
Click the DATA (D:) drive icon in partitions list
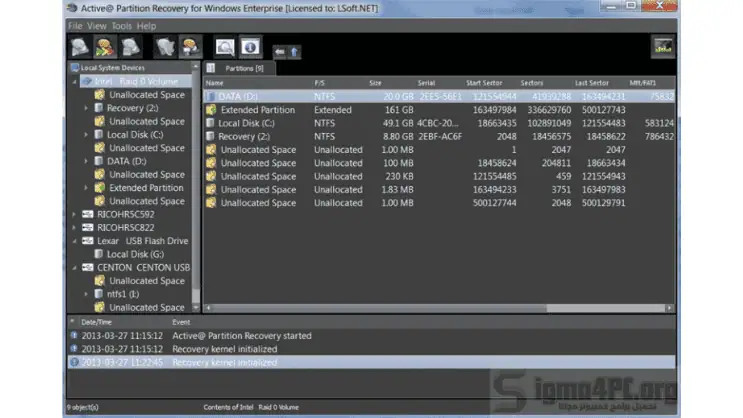point(211,97)
